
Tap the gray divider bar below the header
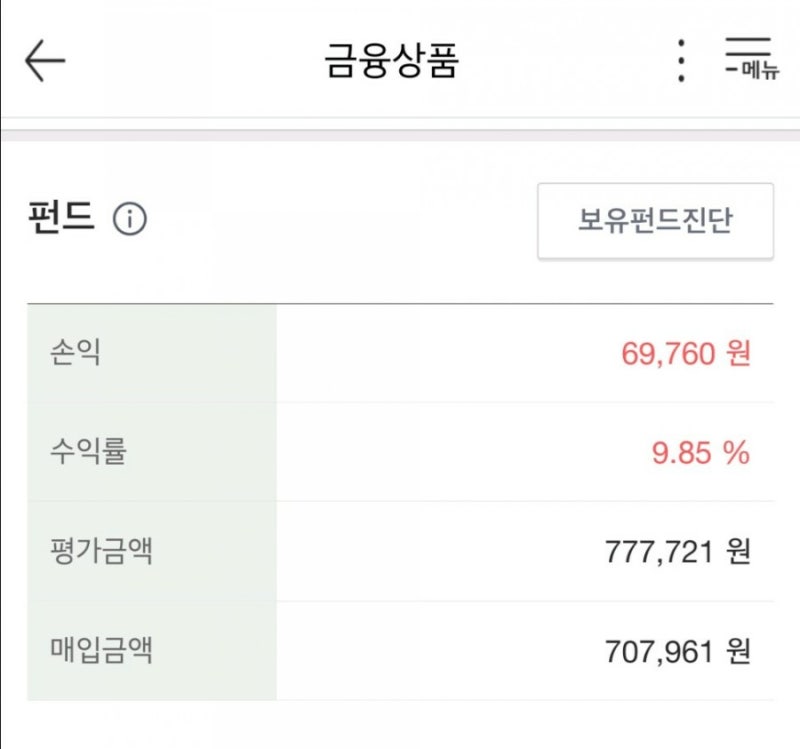400,135
